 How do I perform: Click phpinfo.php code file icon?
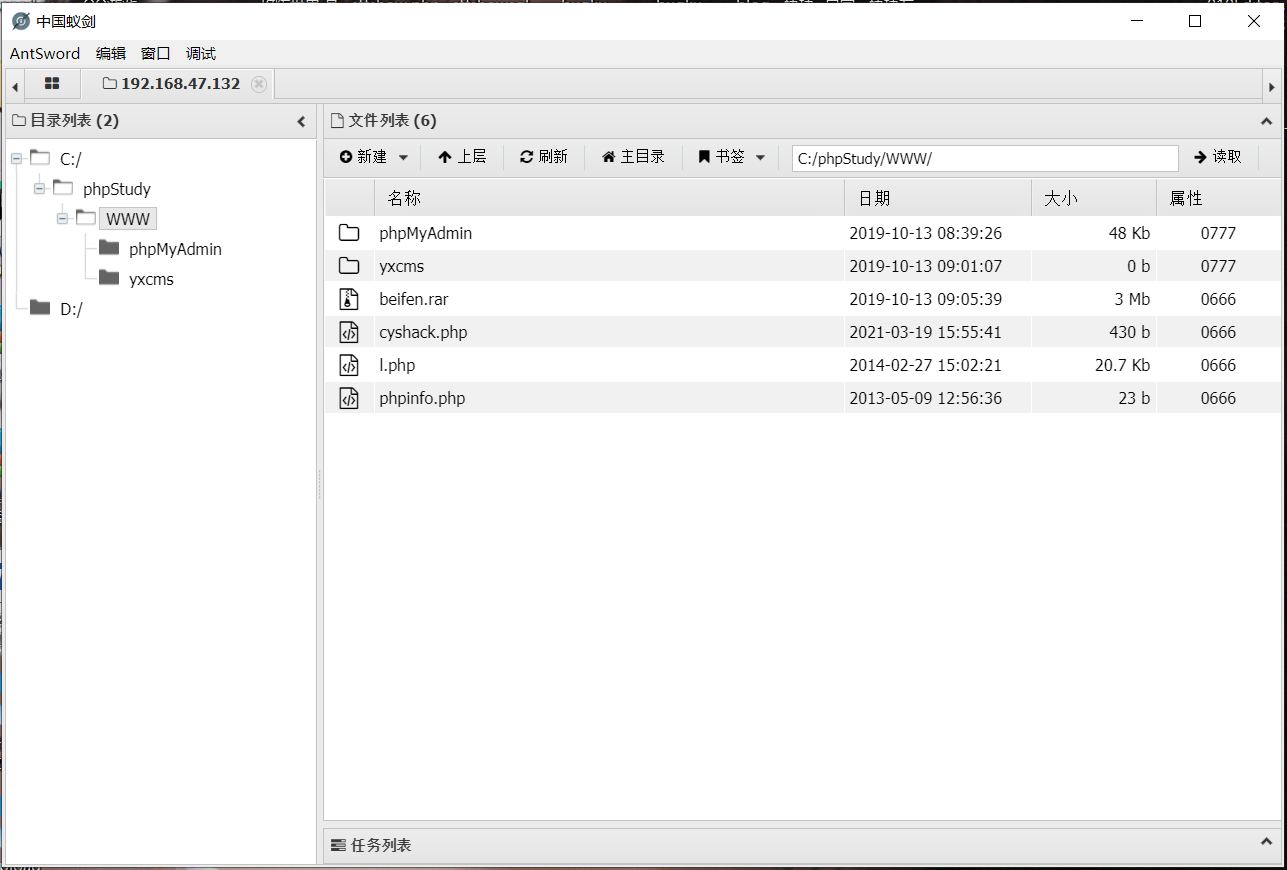coord(348,398)
